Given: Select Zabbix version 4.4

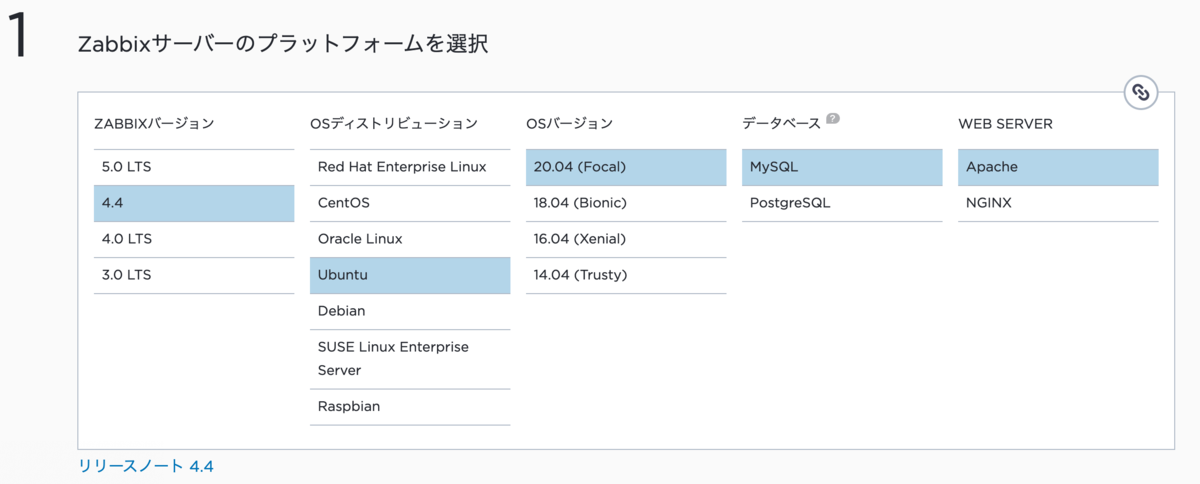Looking at the screenshot, I should 194,203.
